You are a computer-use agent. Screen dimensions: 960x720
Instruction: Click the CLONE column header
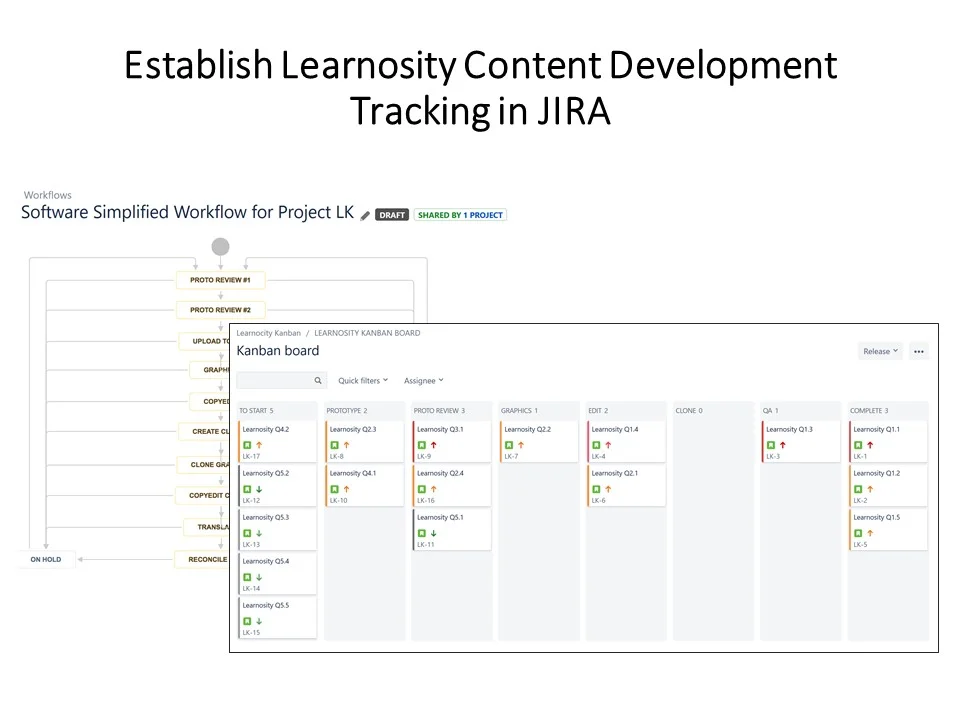click(689, 411)
